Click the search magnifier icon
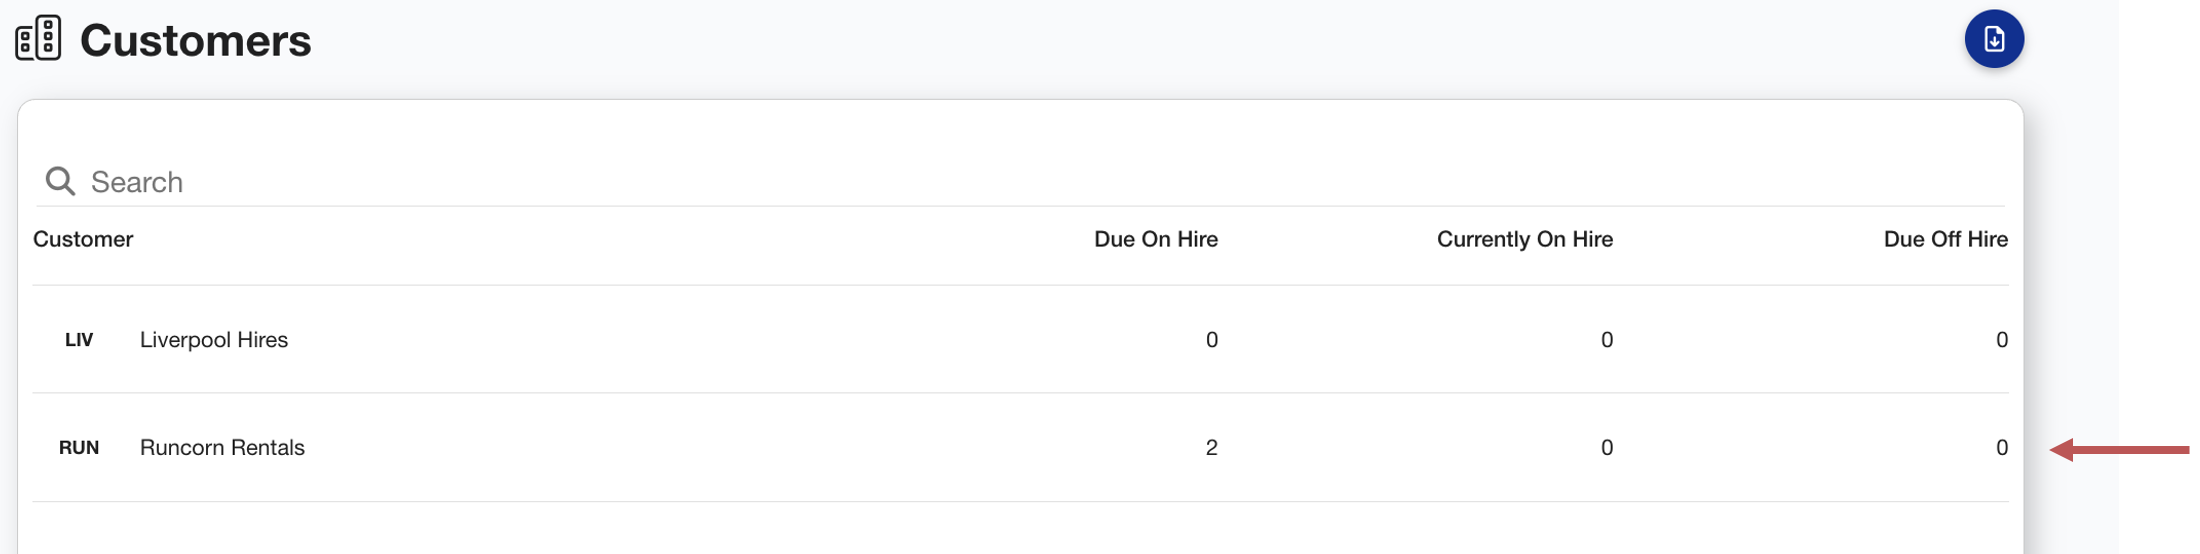The image size is (2200, 554). click(60, 181)
